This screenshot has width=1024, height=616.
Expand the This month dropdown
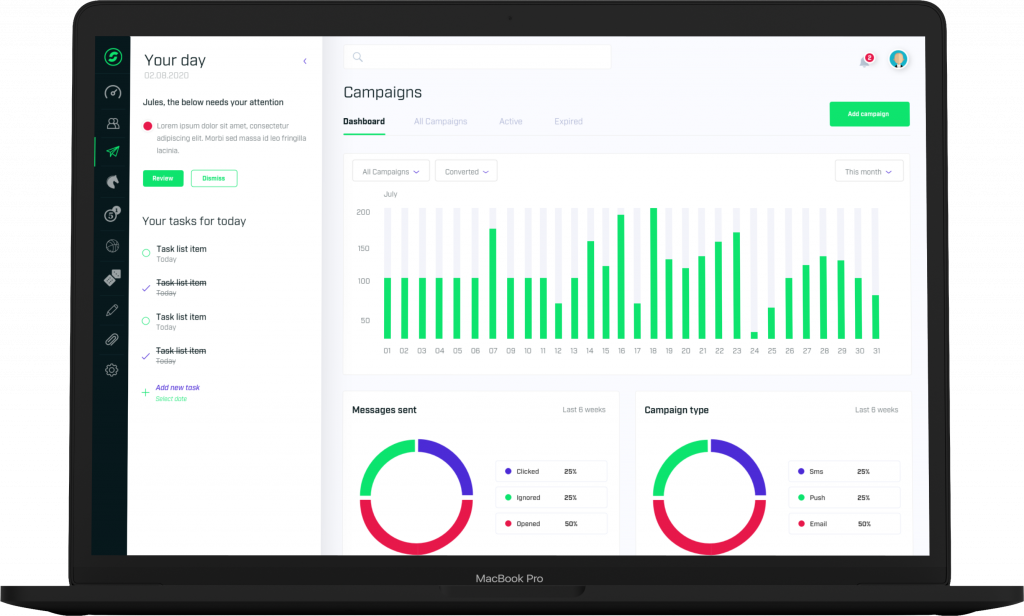pyautogui.click(x=868, y=172)
